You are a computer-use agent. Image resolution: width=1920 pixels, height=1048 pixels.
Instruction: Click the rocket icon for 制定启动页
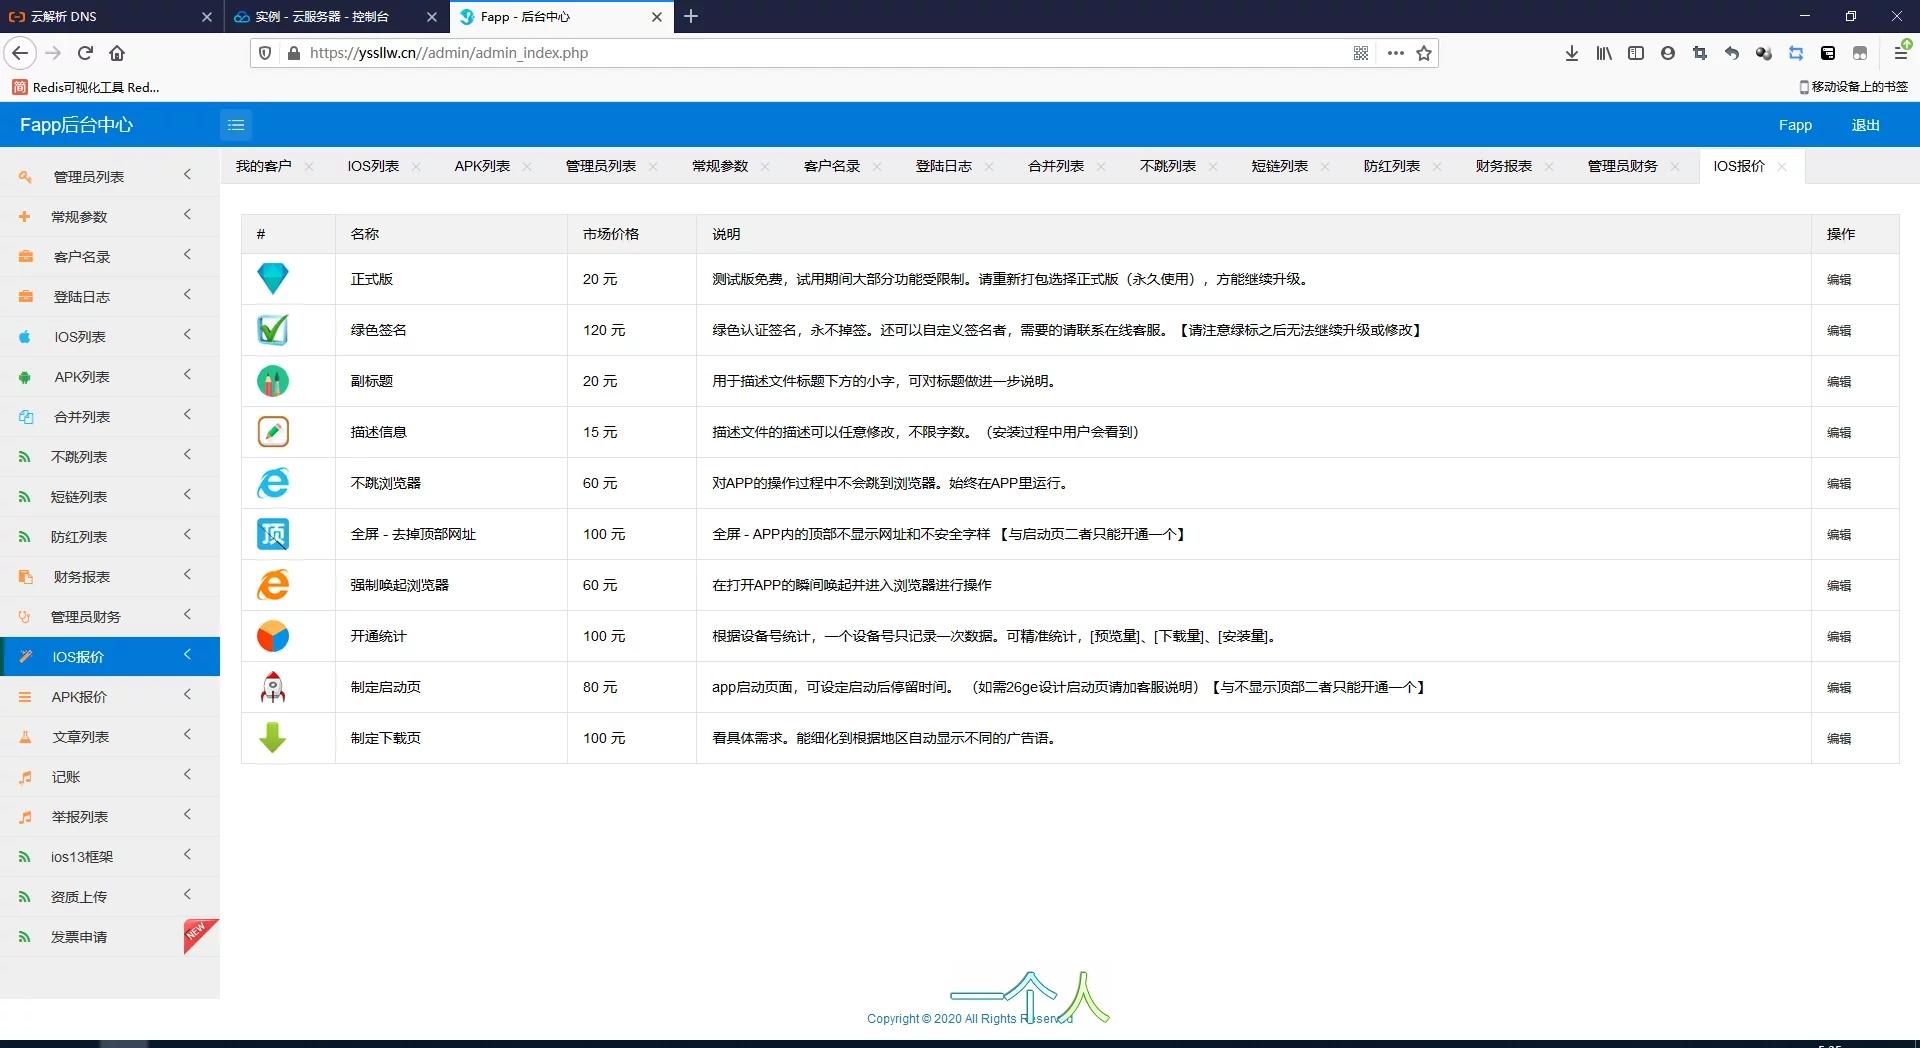pos(272,687)
